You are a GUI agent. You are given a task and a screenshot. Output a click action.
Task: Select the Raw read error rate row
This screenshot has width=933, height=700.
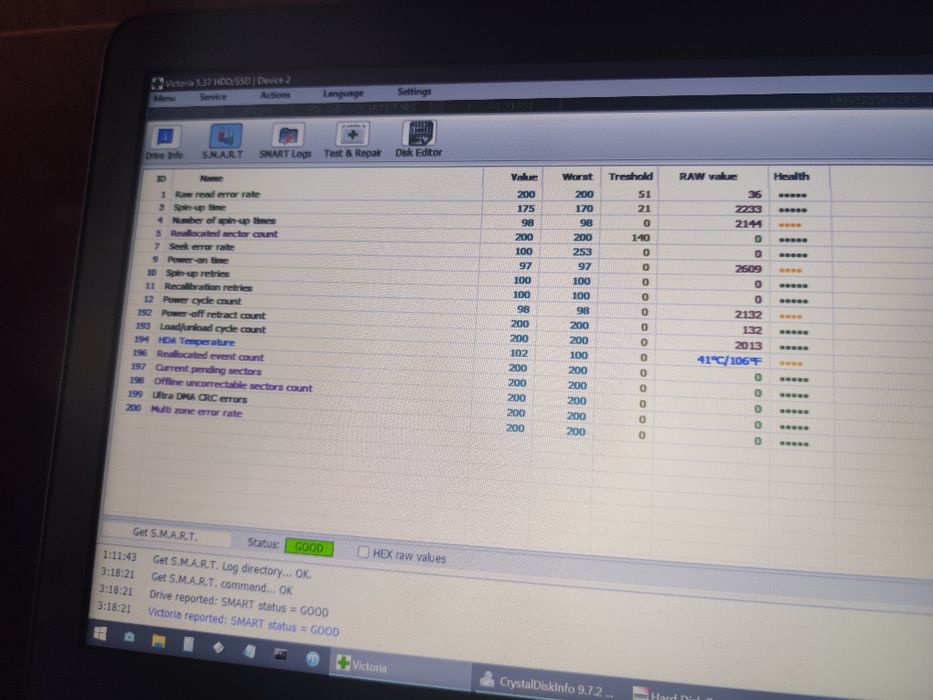coord(217,194)
